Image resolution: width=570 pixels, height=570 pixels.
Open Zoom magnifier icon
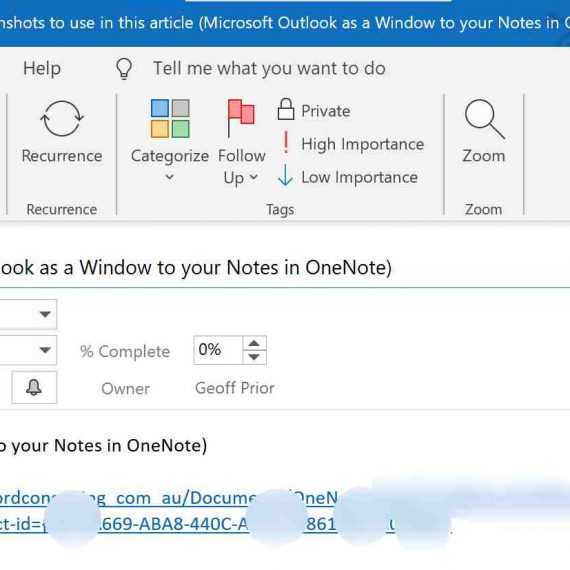pos(484,119)
